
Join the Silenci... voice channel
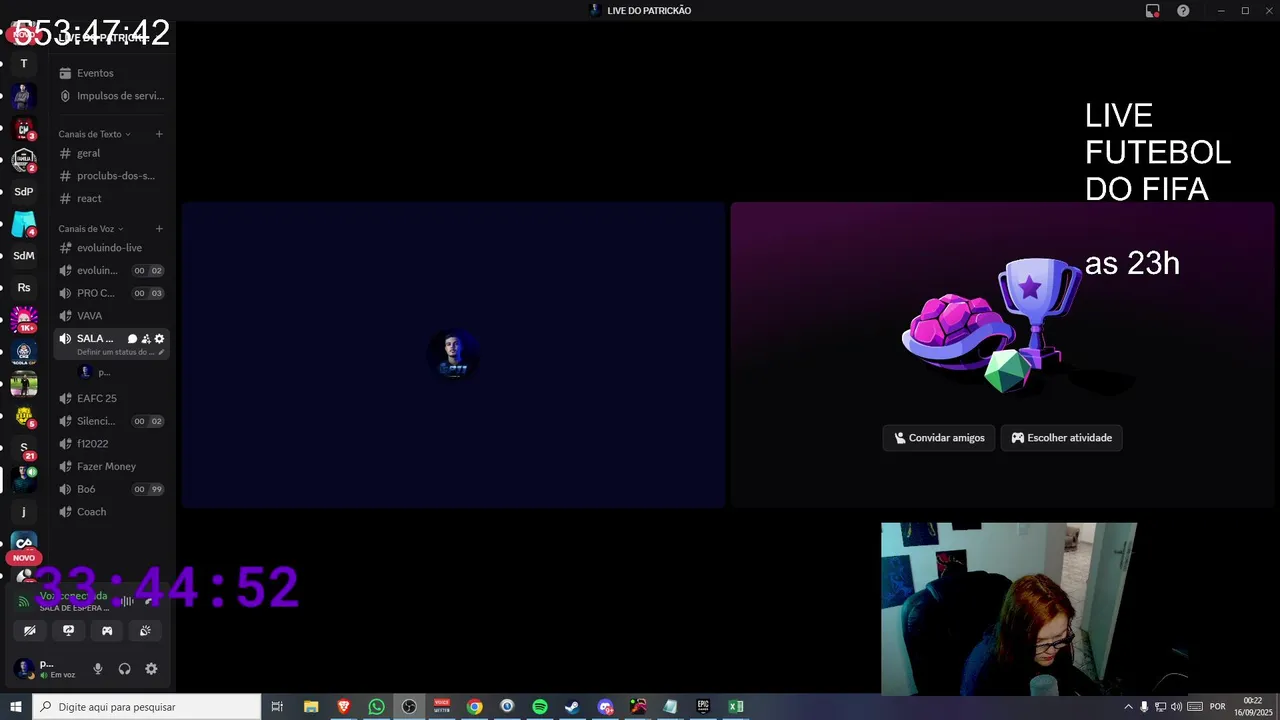[x=110, y=421]
